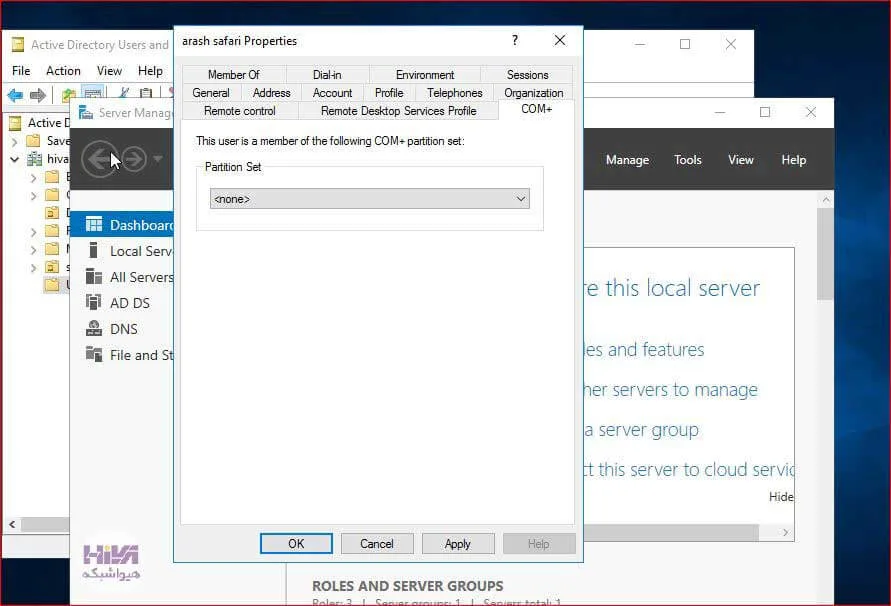Open Help menu in Active Directory window
The width and height of the screenshot is (891, 606).
150,70
